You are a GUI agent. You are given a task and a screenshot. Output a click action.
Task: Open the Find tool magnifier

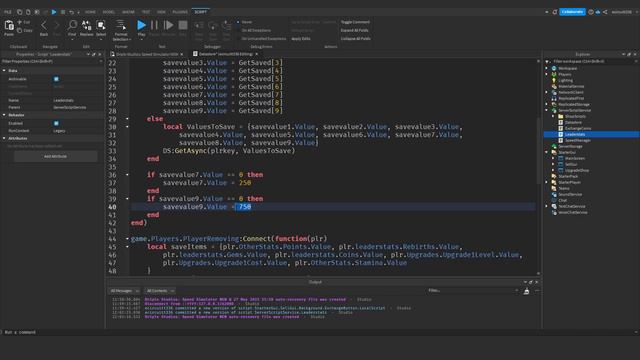[x=72, y=26]
